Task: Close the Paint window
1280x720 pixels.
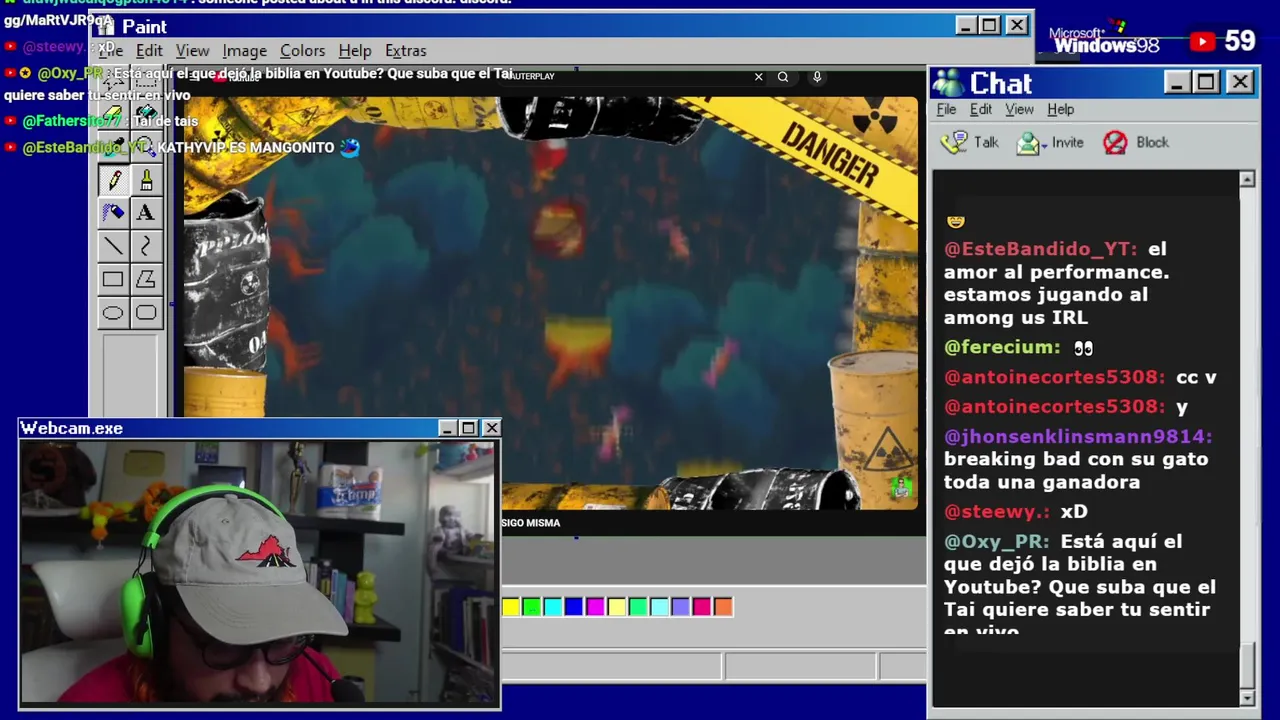Action: (x=1016, y=25)
